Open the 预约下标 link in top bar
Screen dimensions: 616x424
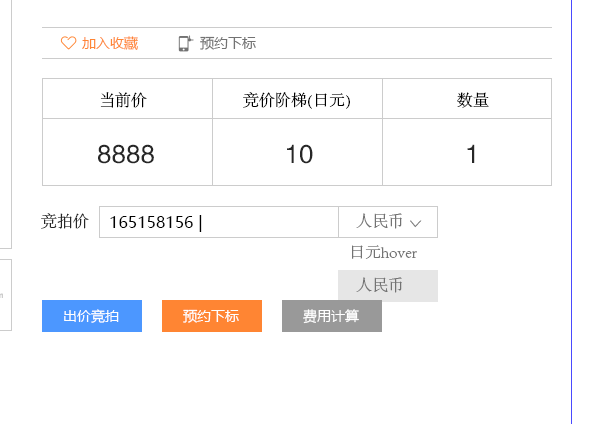pyautogui.click(x=228, y=43)
